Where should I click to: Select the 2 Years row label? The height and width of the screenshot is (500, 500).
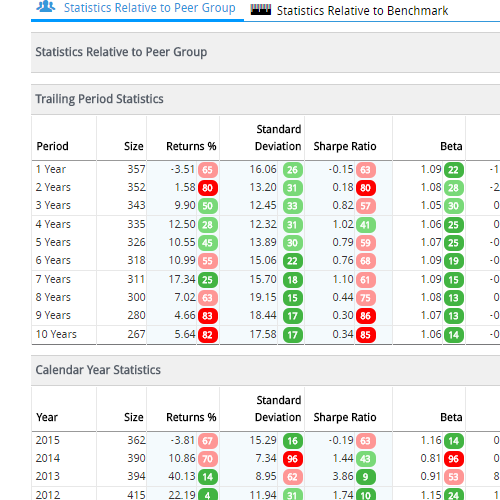pyautogui.click(x=53, y=187)
